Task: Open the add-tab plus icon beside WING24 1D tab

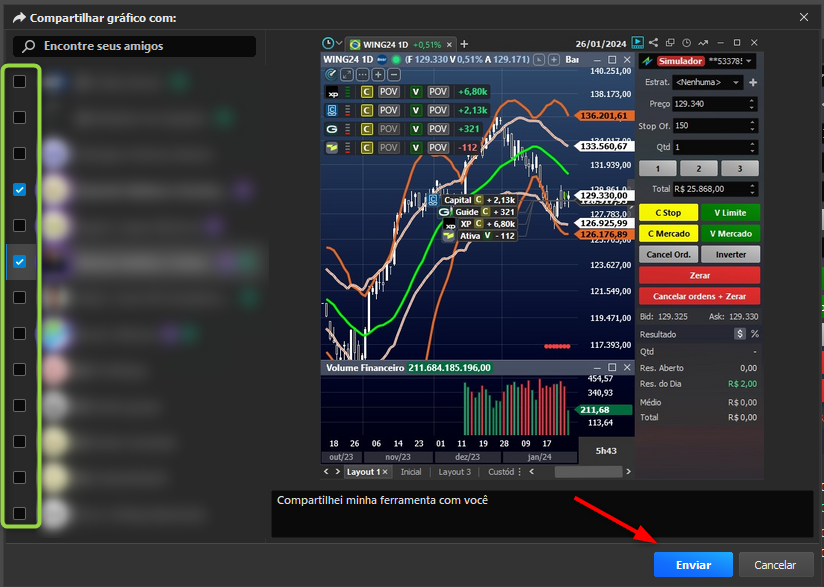Action: pyautogui.click(x=464, y=44)
